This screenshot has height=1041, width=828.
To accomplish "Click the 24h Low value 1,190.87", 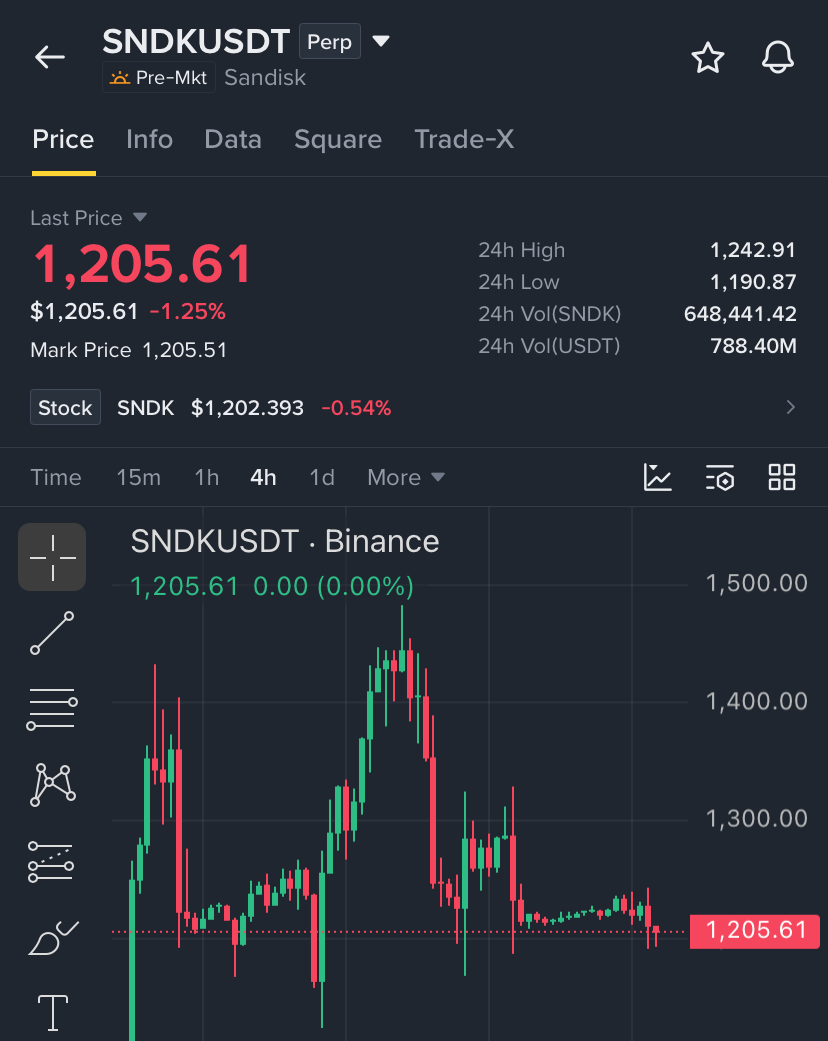I will point(753,282).
